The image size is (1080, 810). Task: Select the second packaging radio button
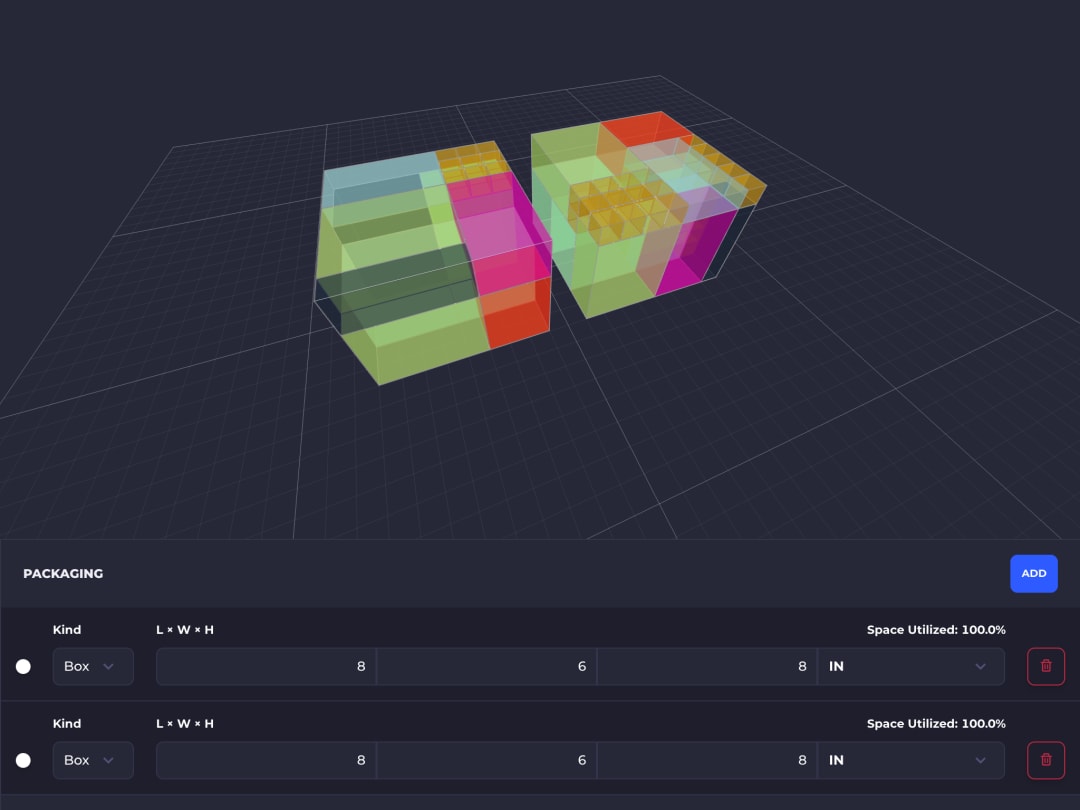pyautogui.click(x=23, y=760)
